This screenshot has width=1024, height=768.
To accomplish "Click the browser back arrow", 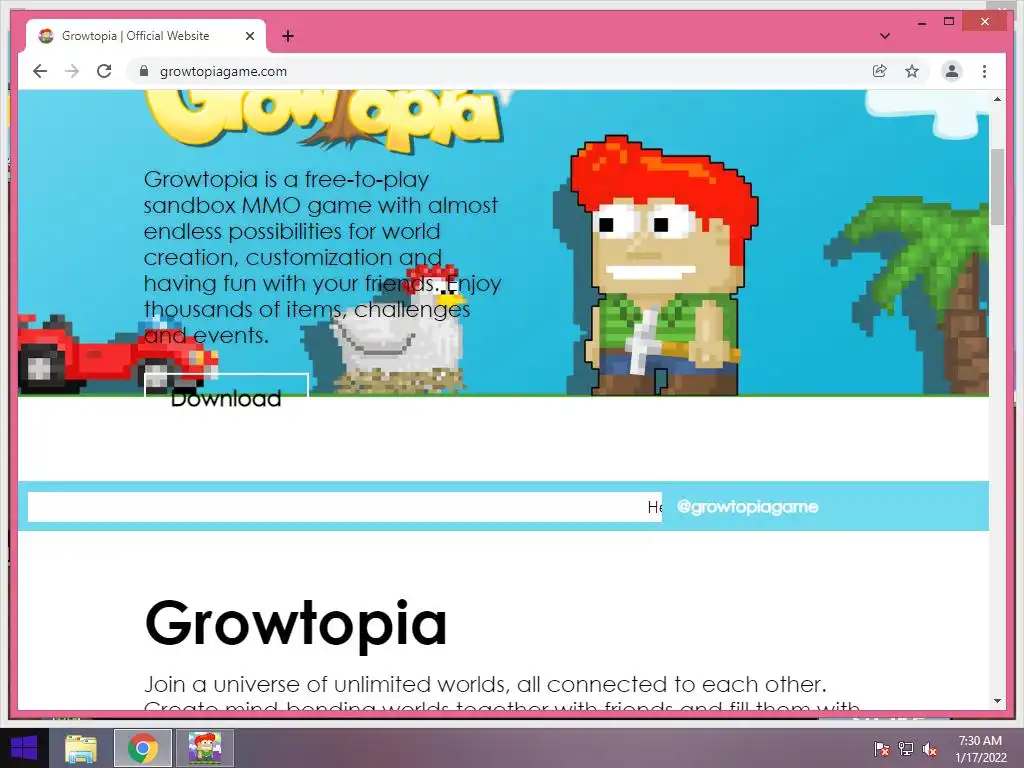I will [x=40, y=71].
